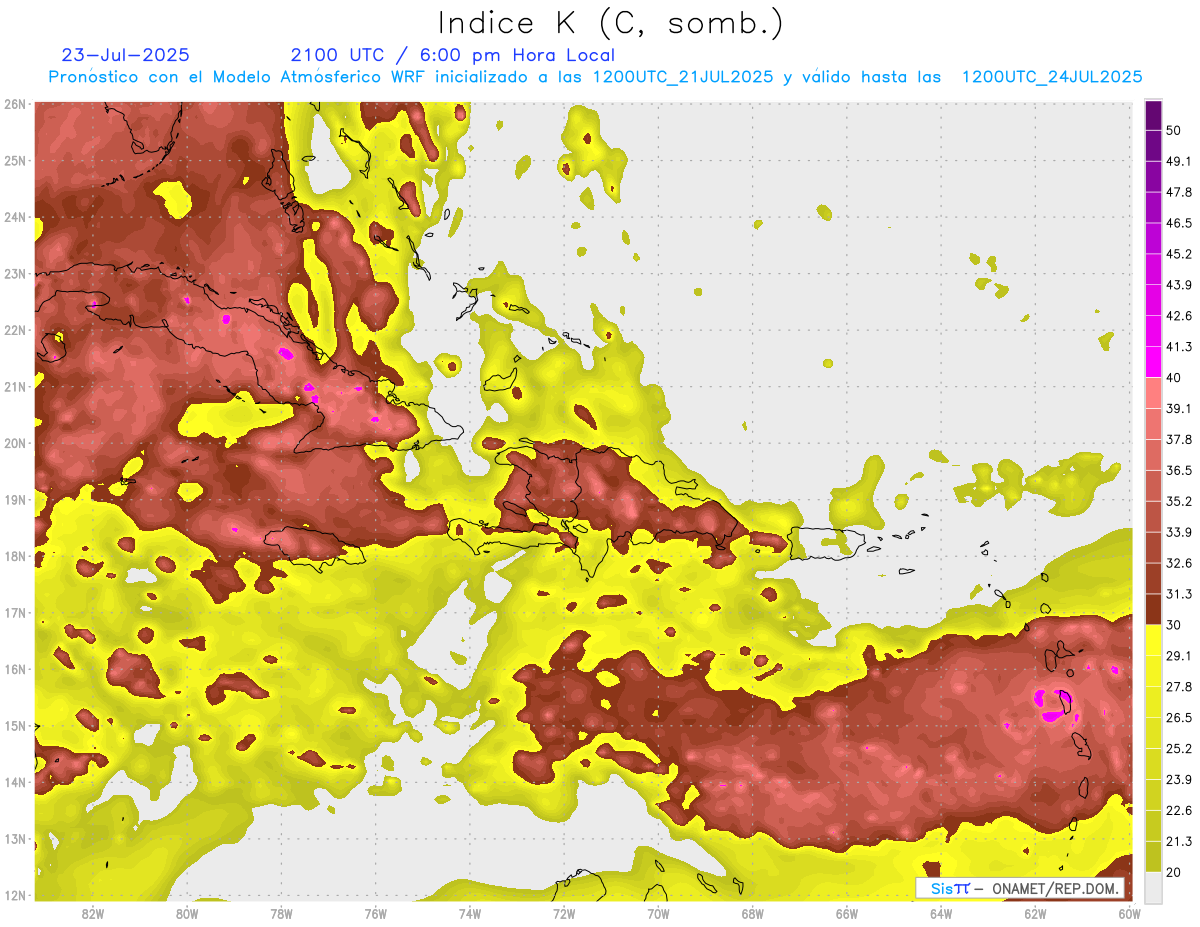Screen dimensions: 1200x927
Task: Click color bar segment between 39.1 and 40
Action: tap(1154, 393)
